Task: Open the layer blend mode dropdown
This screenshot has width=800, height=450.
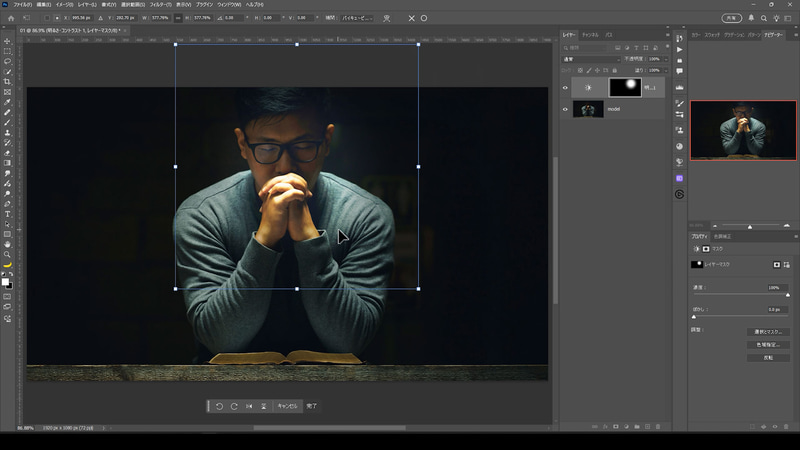Action: point(592,59)
